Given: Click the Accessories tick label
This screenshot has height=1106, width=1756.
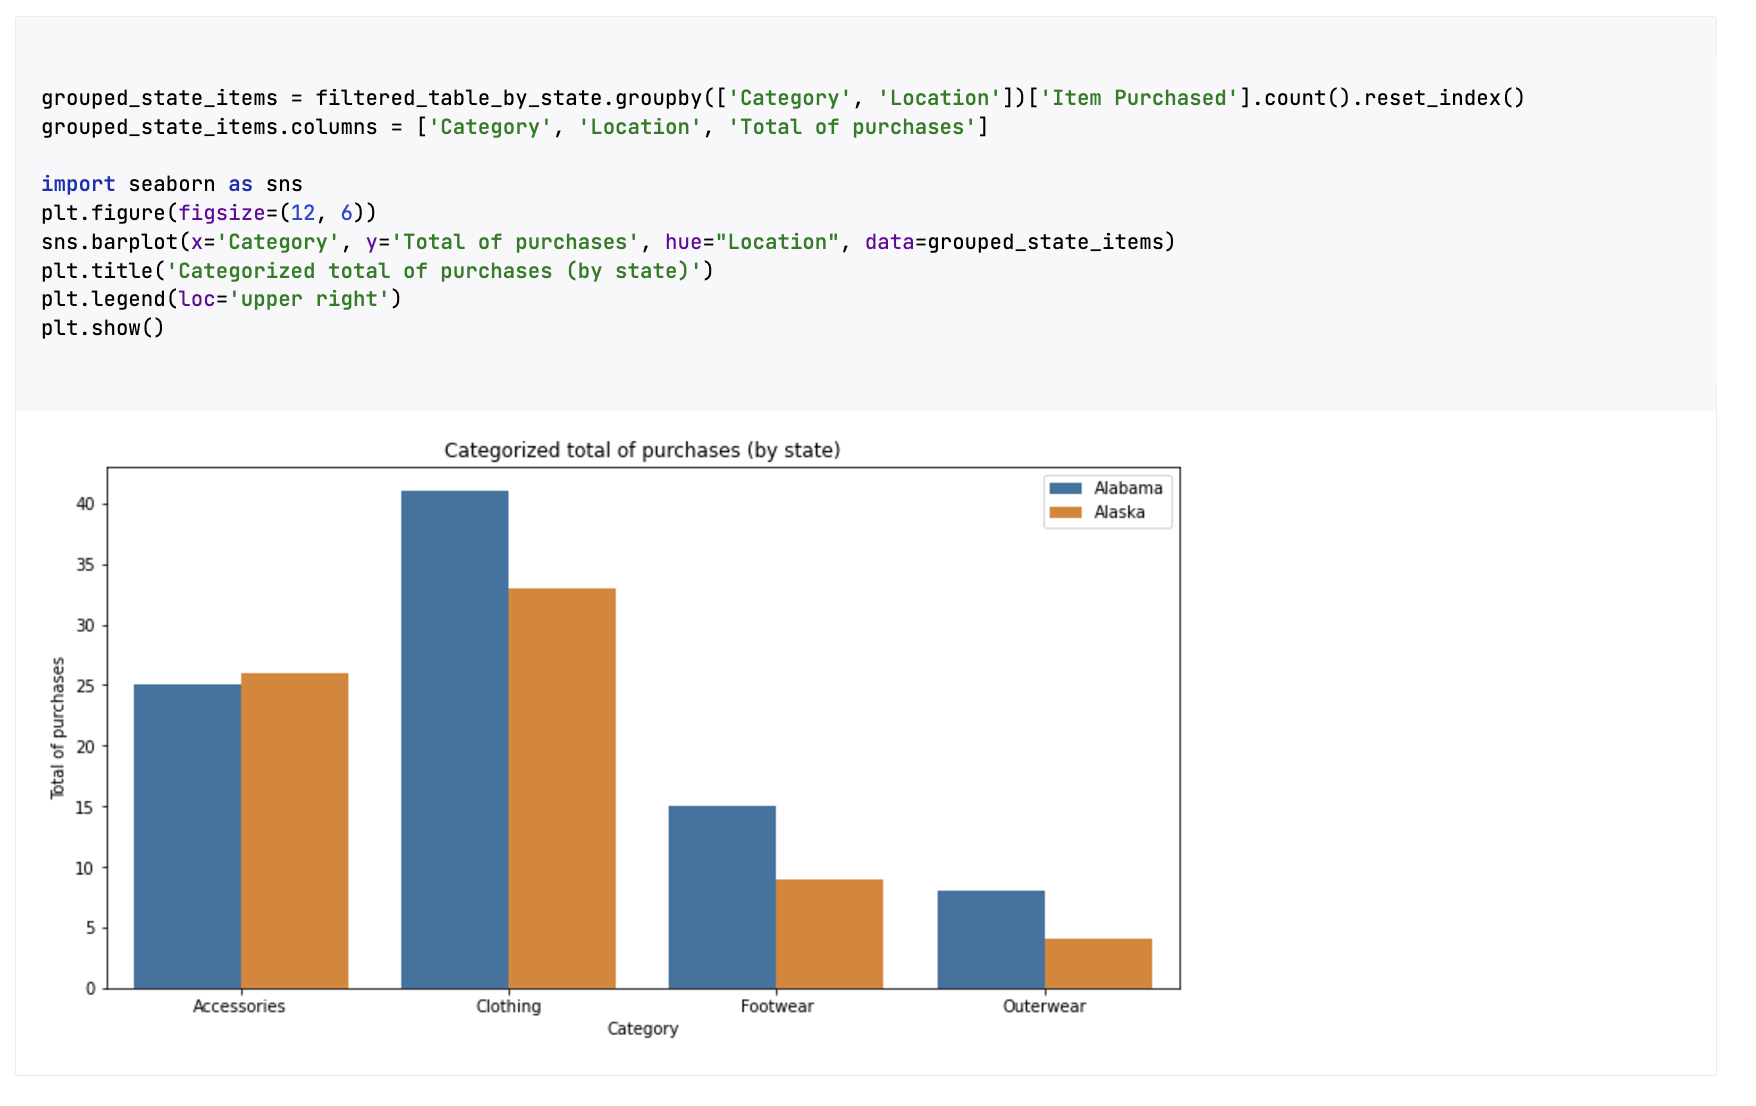Looking at the screenshot, I should [239, 1006].
